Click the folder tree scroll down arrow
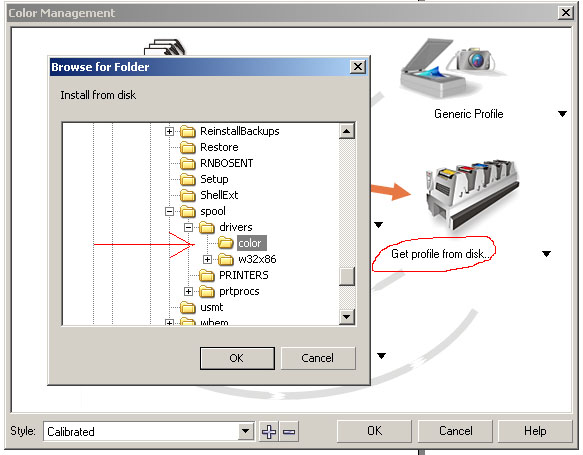Screen dimensions: 583x455 (347, 317)
